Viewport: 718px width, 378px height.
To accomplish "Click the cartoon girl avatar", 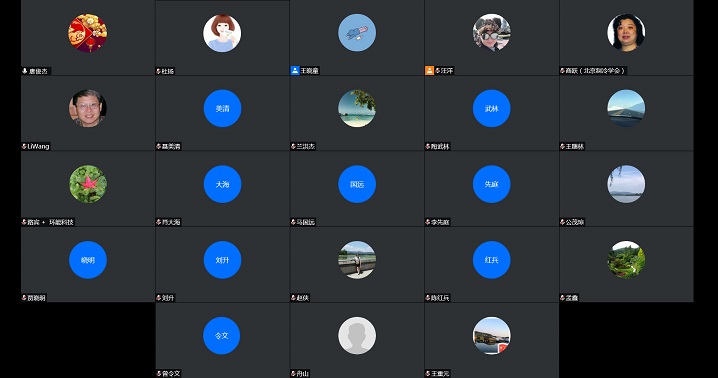I will click(222, 33).
